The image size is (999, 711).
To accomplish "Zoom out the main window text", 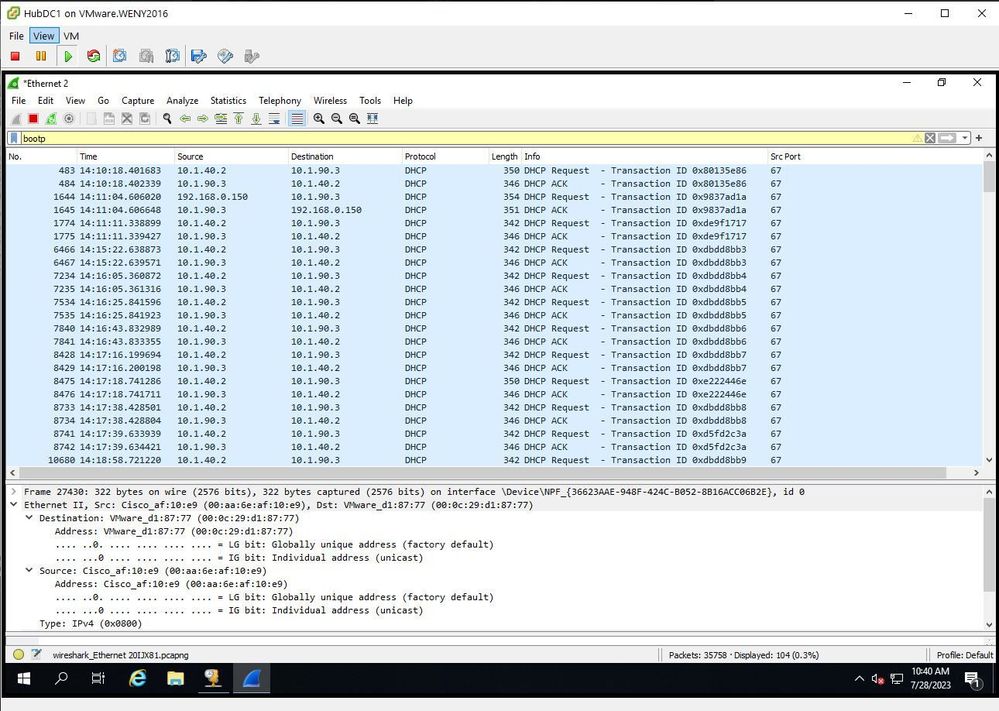I will point(336,118).
